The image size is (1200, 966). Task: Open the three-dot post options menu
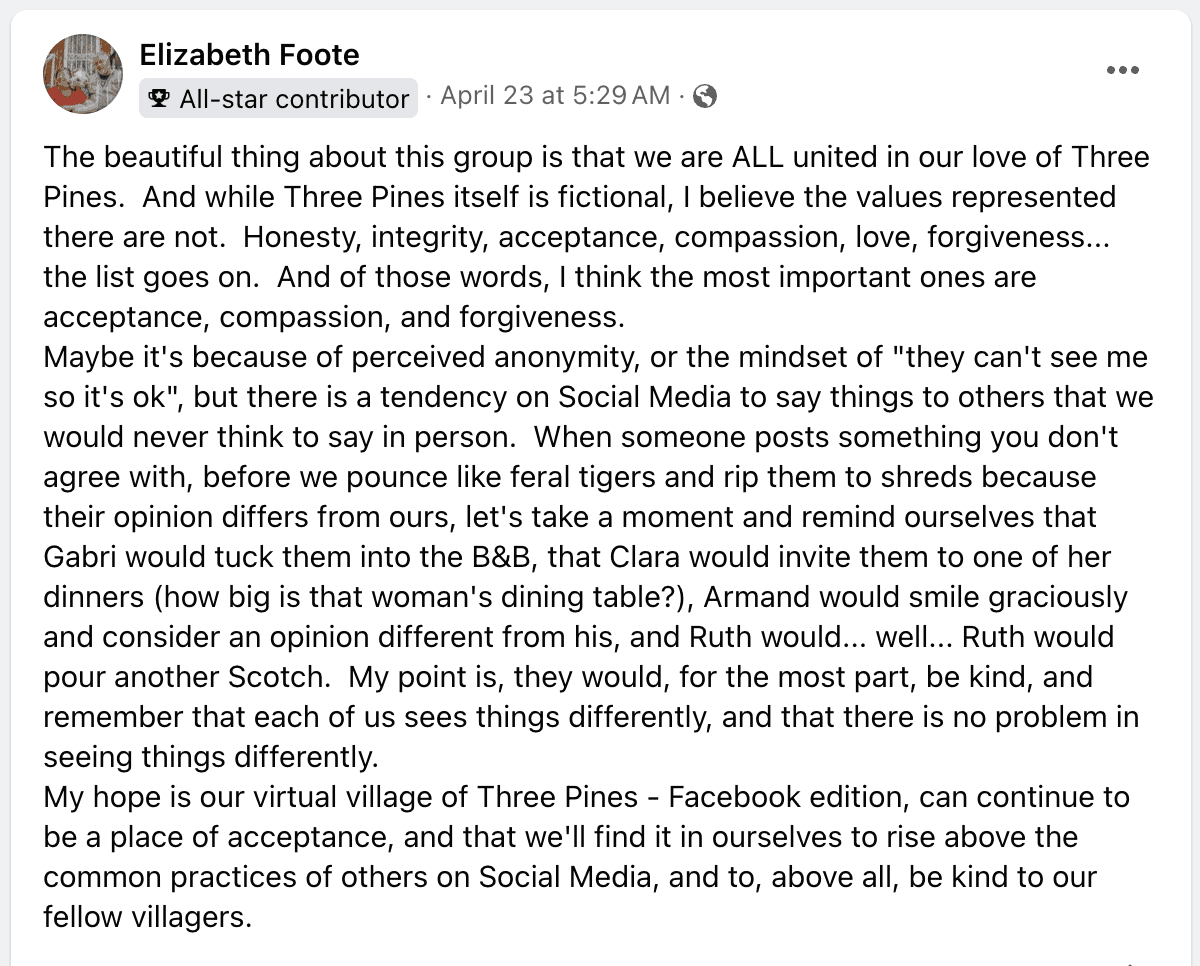point(1123,70)
